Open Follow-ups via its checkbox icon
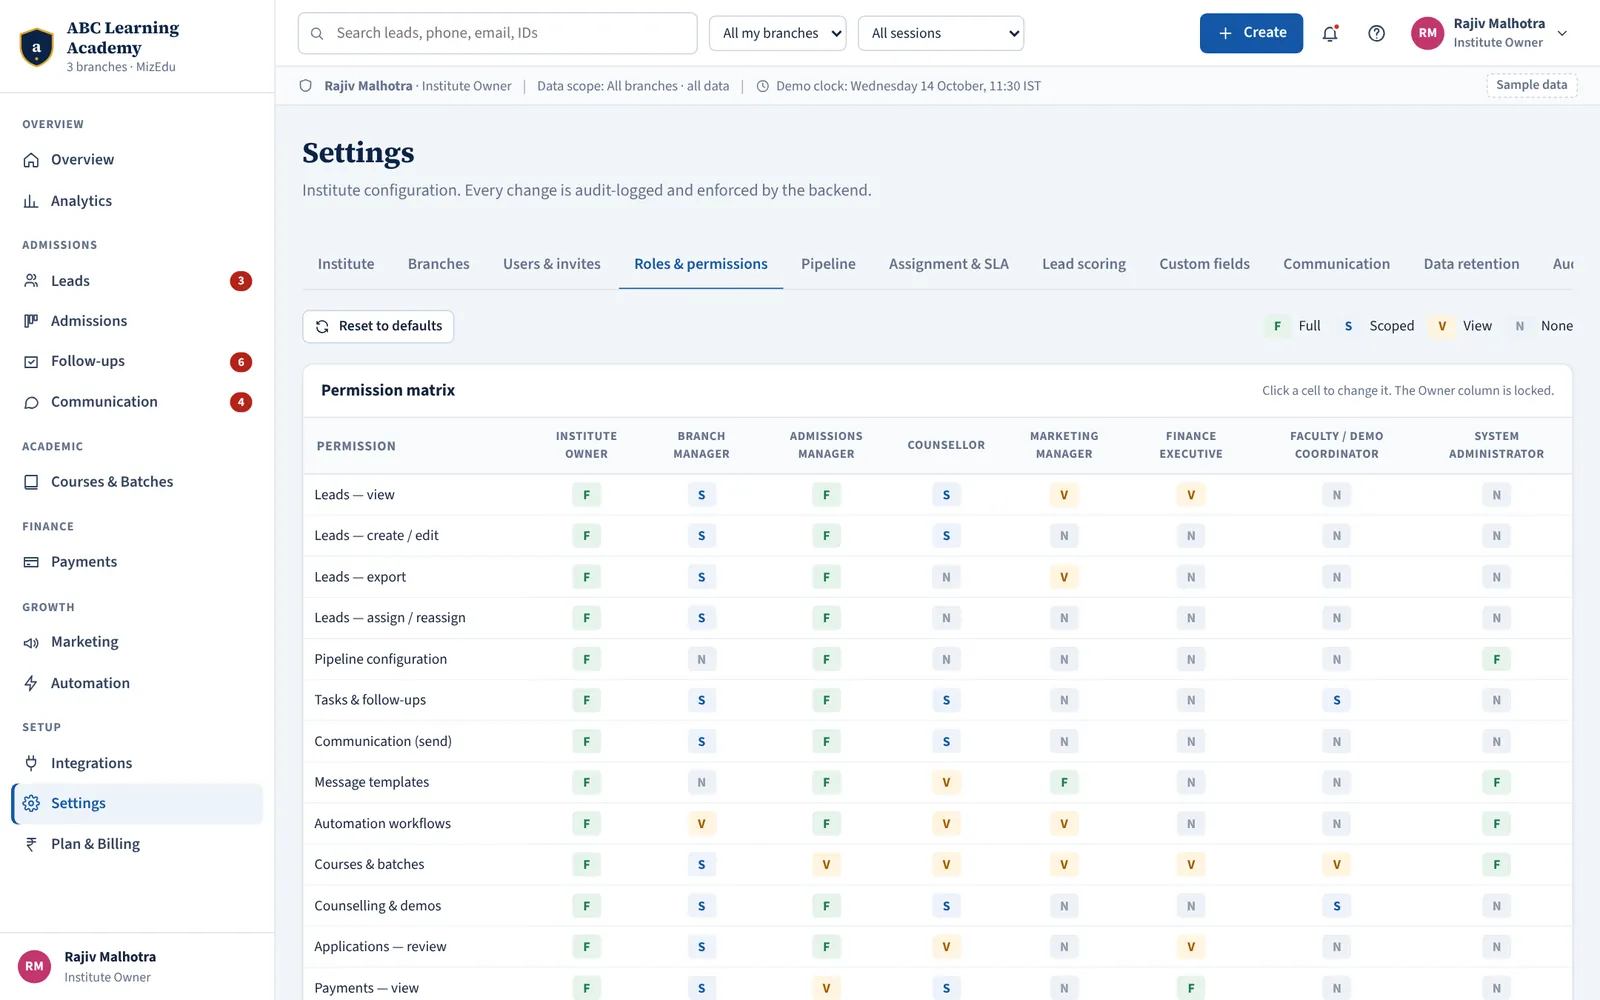Screen dimensions: 1600x1000 pos(31,362)
